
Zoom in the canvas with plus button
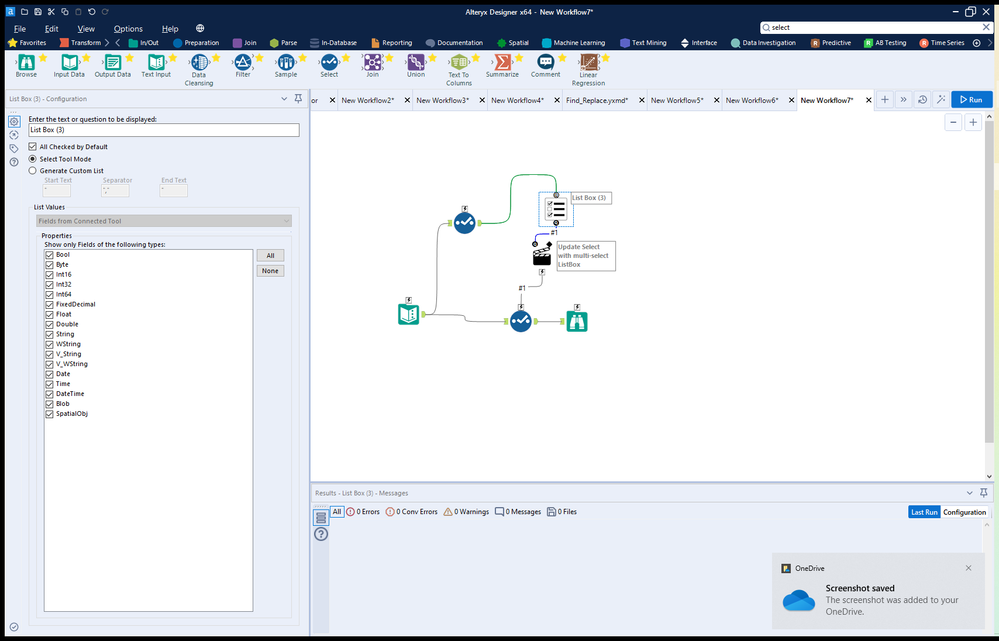coord(973,123)
